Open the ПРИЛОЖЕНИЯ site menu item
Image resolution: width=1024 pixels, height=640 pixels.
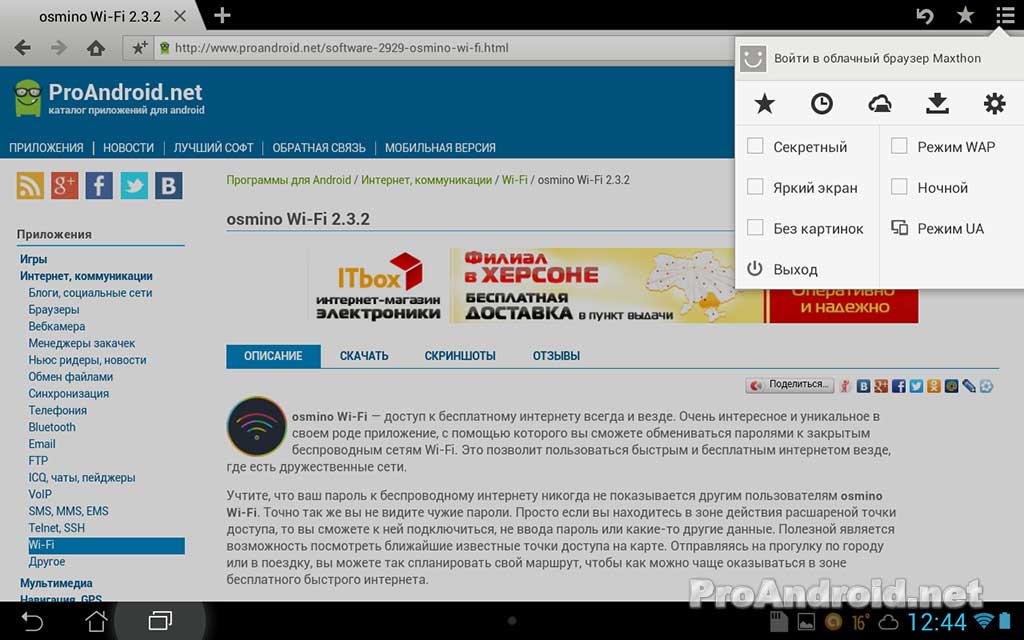click(x=46, y=148)
